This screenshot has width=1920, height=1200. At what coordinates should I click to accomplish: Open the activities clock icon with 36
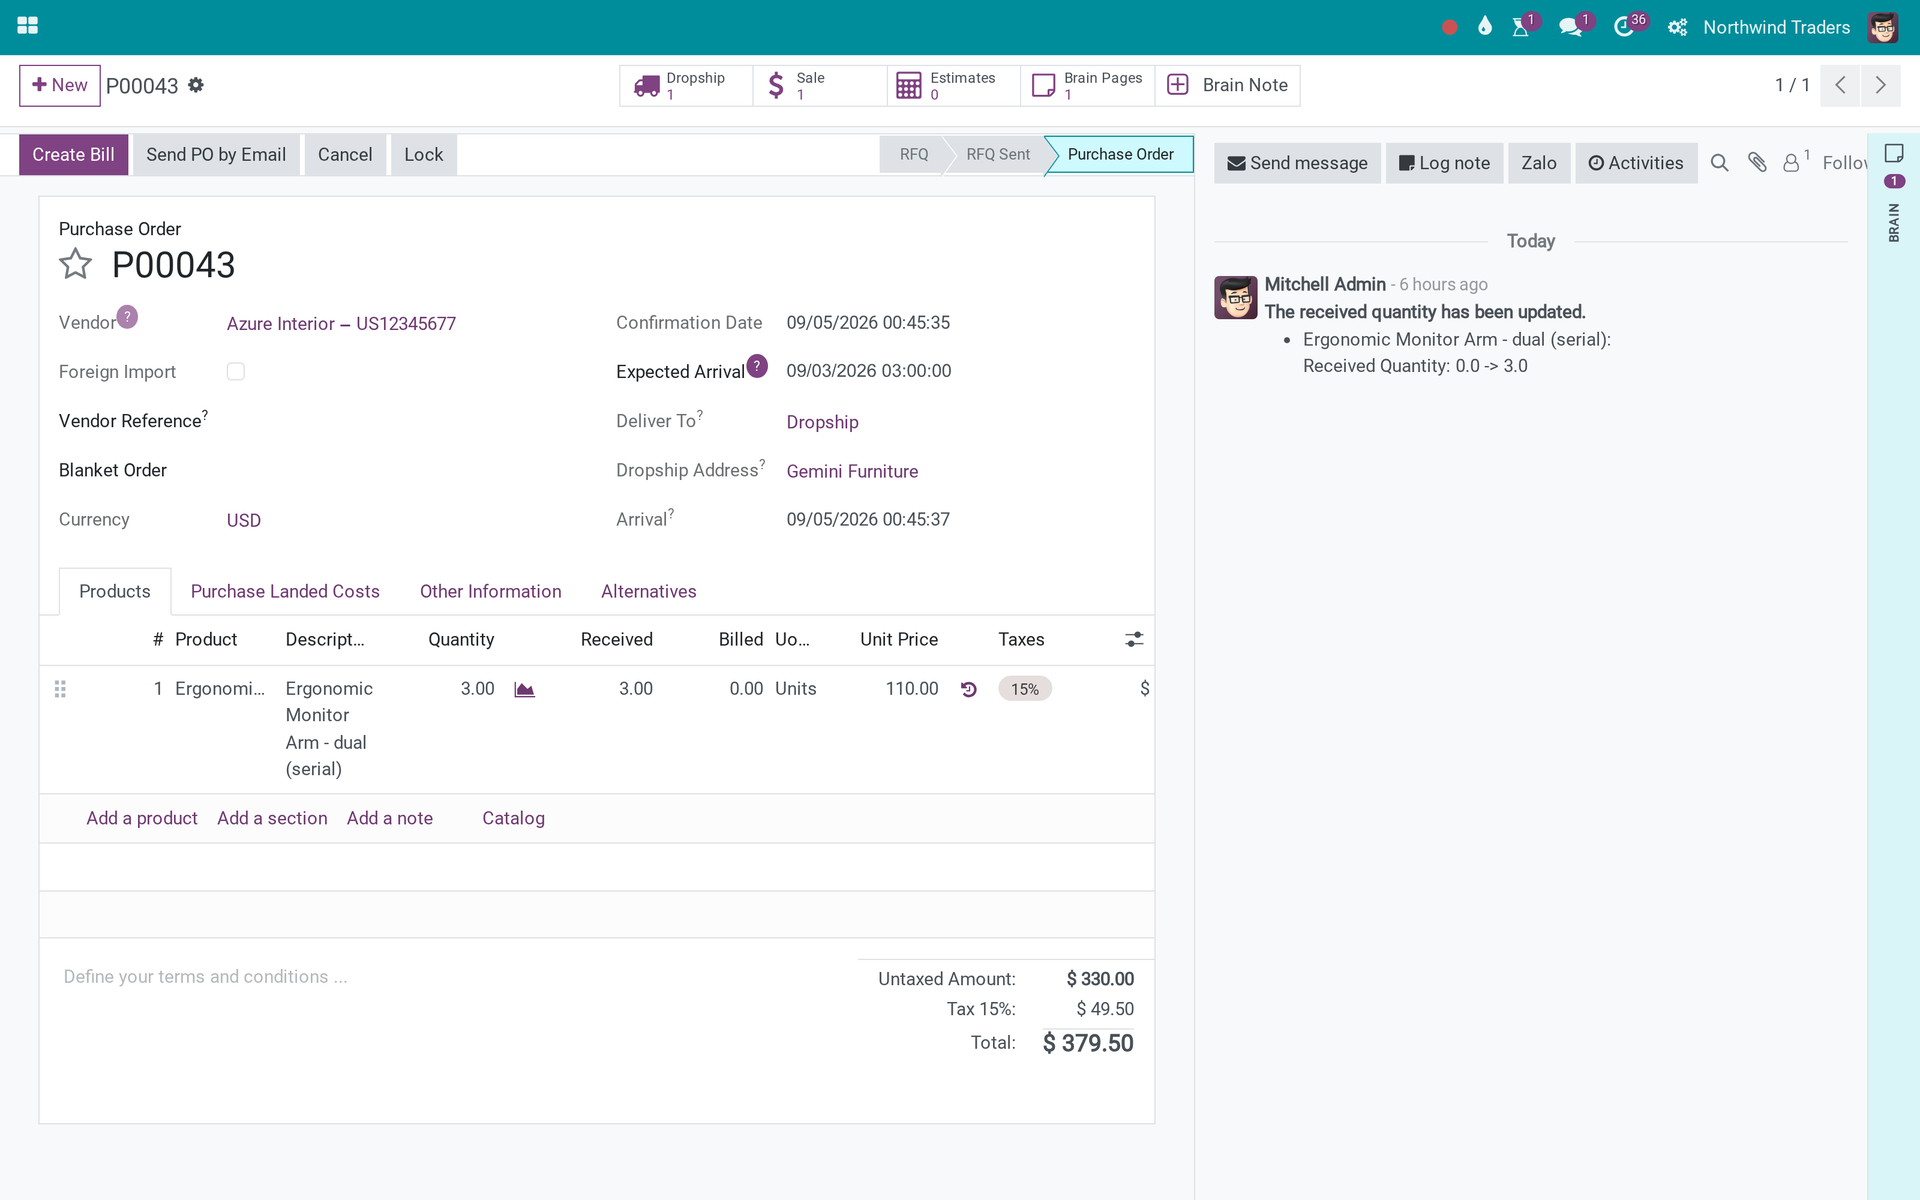coord(1624,27)
